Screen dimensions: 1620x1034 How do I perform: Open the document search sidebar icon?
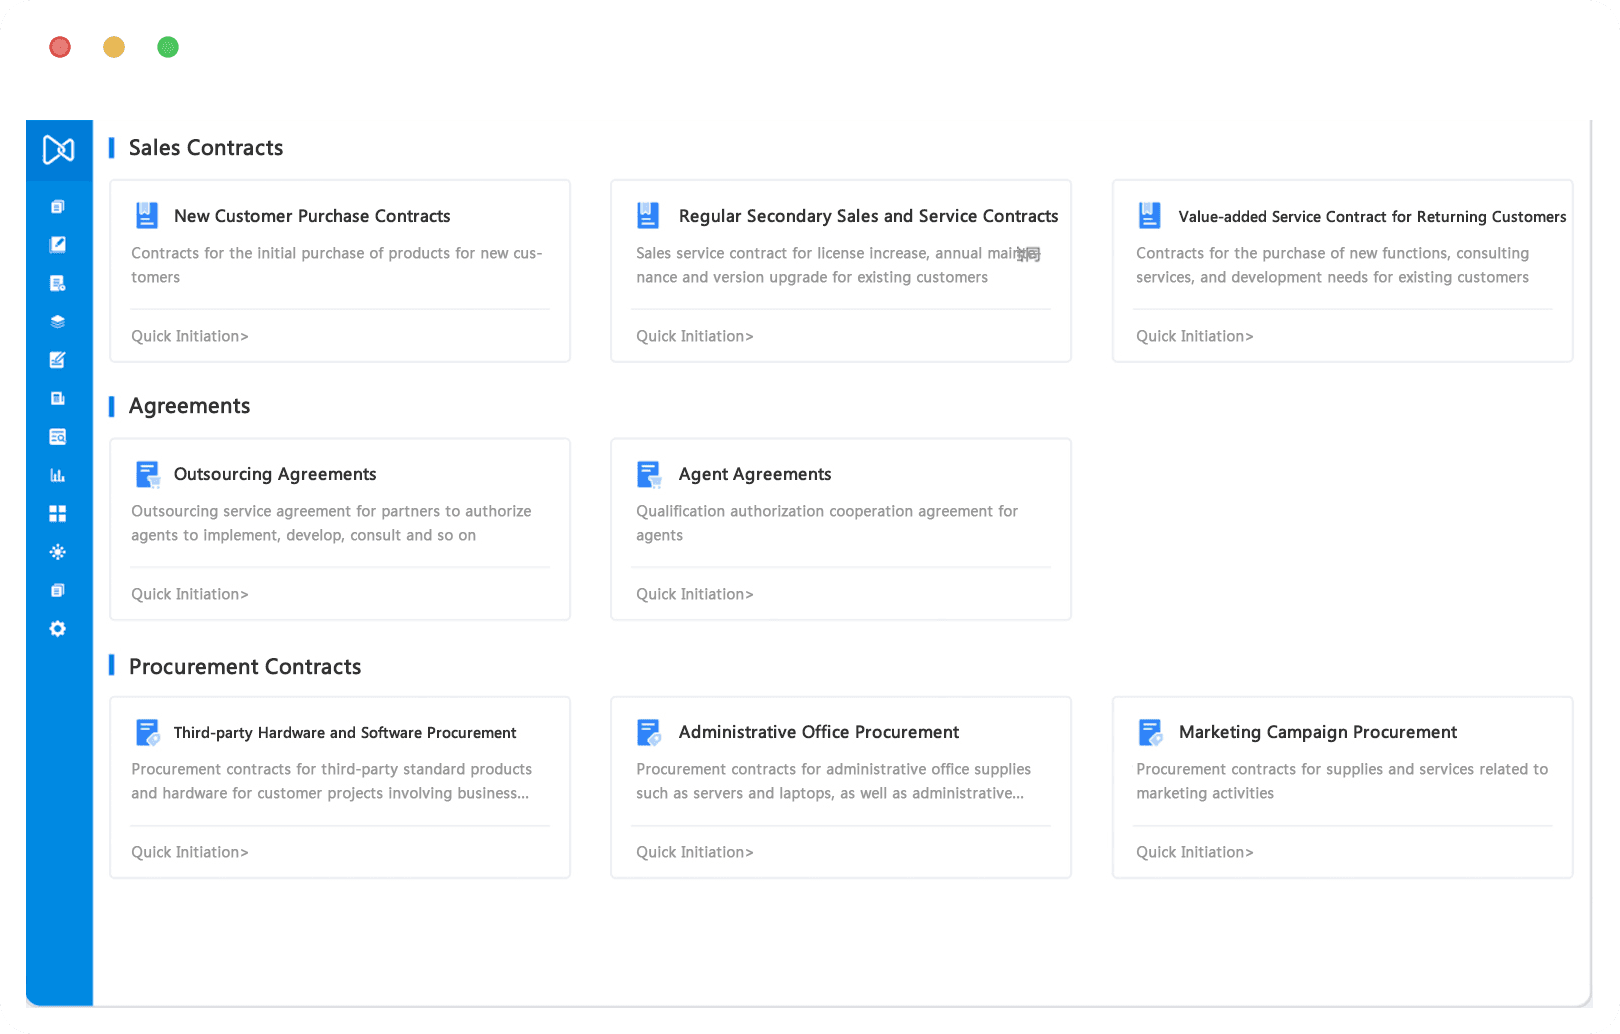(x=58, y=437)
